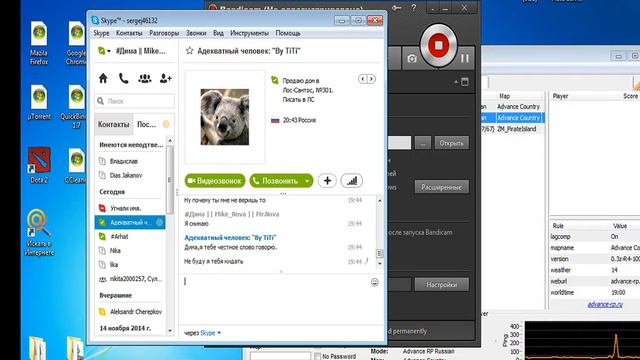Open group chat nikita2000257
Viewport: 640px width, 360px height.
[x=131, y=279]
